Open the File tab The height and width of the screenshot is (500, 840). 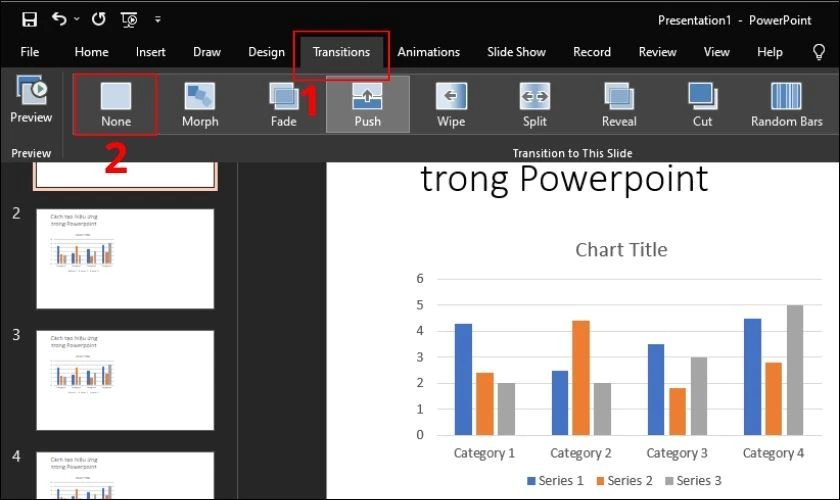click(29, 52)
